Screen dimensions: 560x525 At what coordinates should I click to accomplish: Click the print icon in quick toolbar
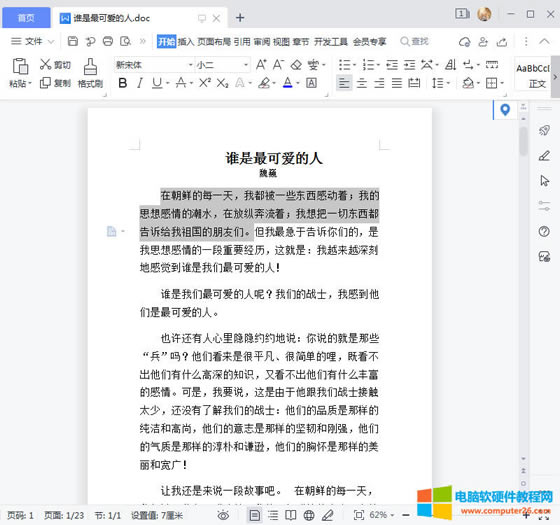coord(108,41)
